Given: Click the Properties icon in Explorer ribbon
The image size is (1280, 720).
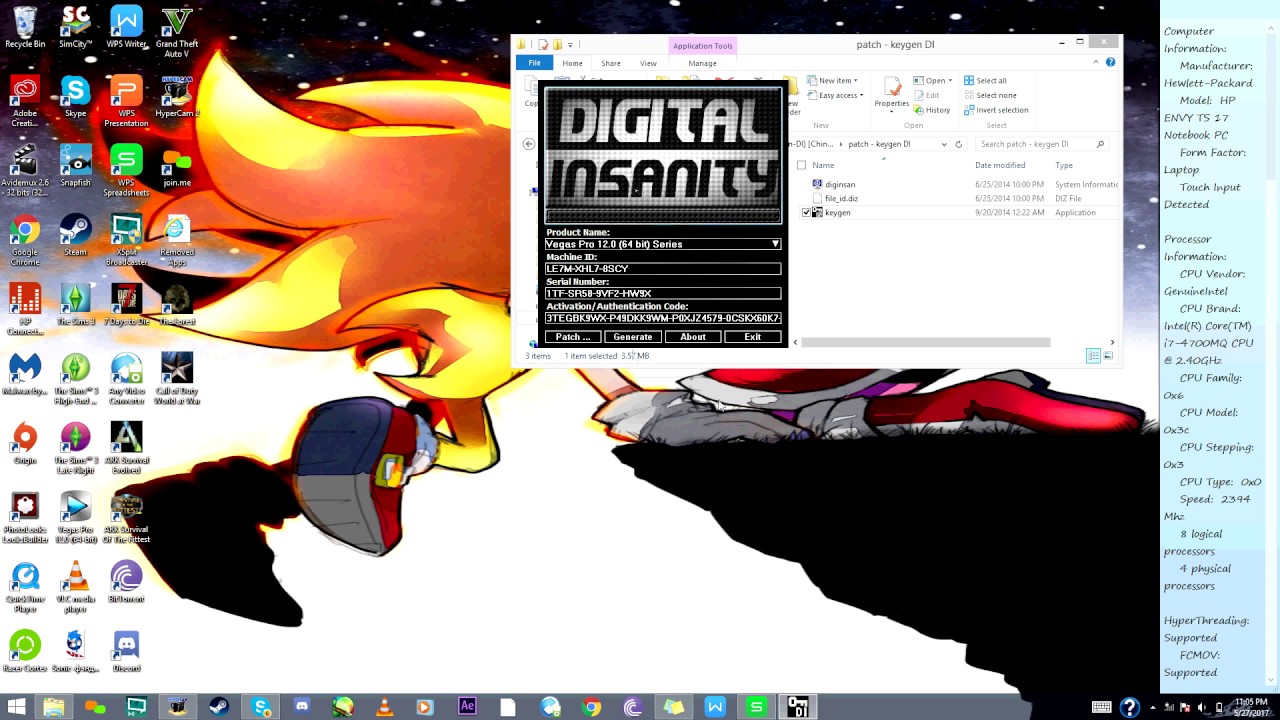Looking at the screenshot, I should (x=891, y=92).
